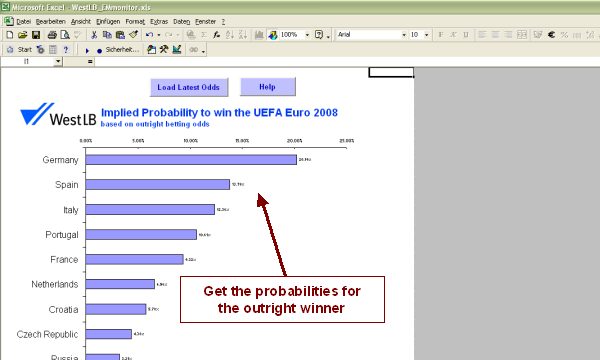Open the redo history dropdown arrow

point(178,35)
